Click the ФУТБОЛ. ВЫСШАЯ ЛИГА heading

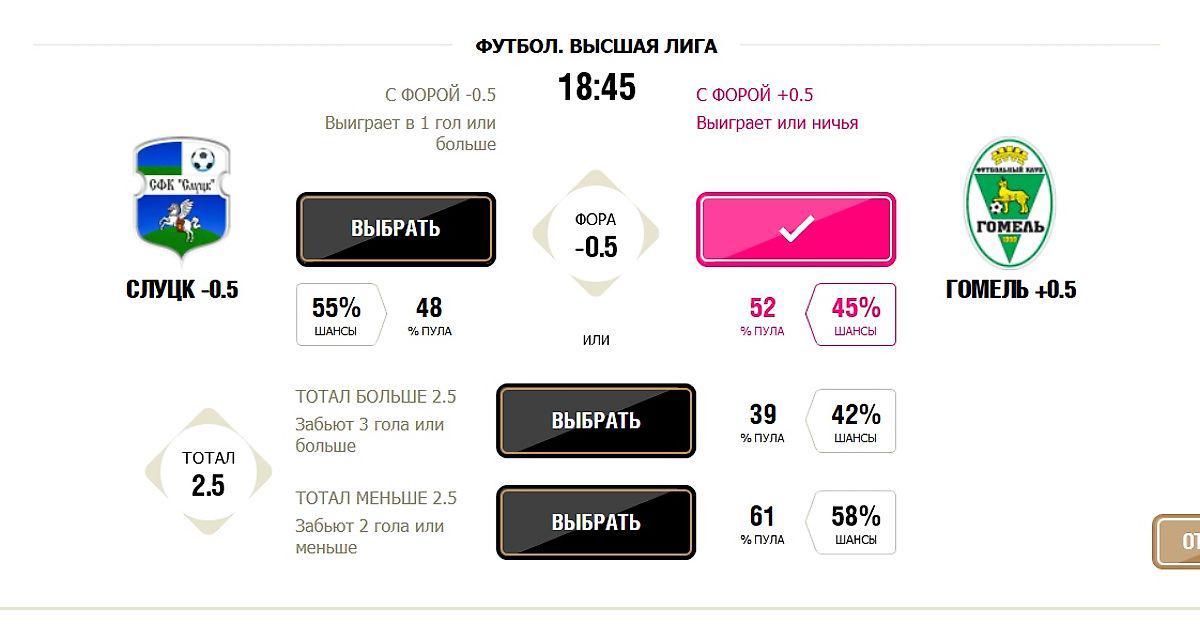pos(596,46)
